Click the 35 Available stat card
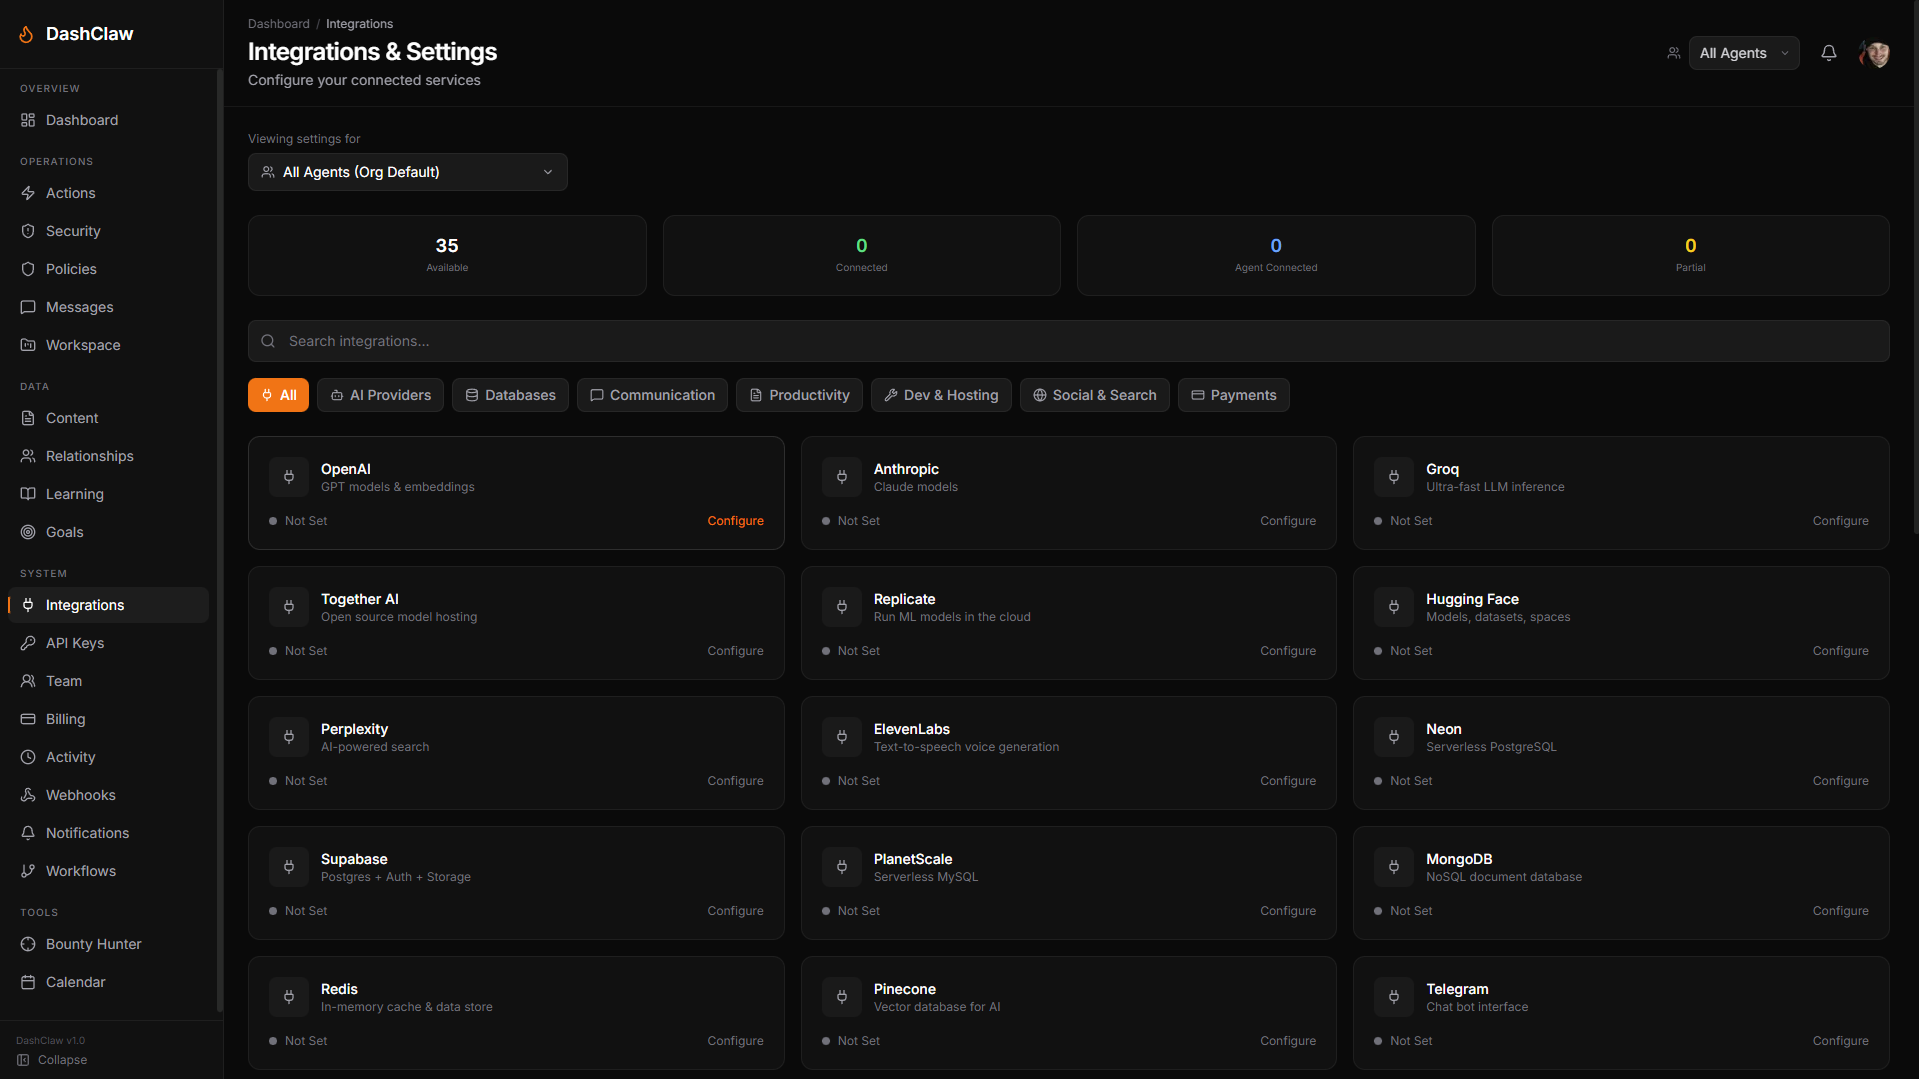Viewport: 1919px width, 1079px height. click(x=447, y=255)
